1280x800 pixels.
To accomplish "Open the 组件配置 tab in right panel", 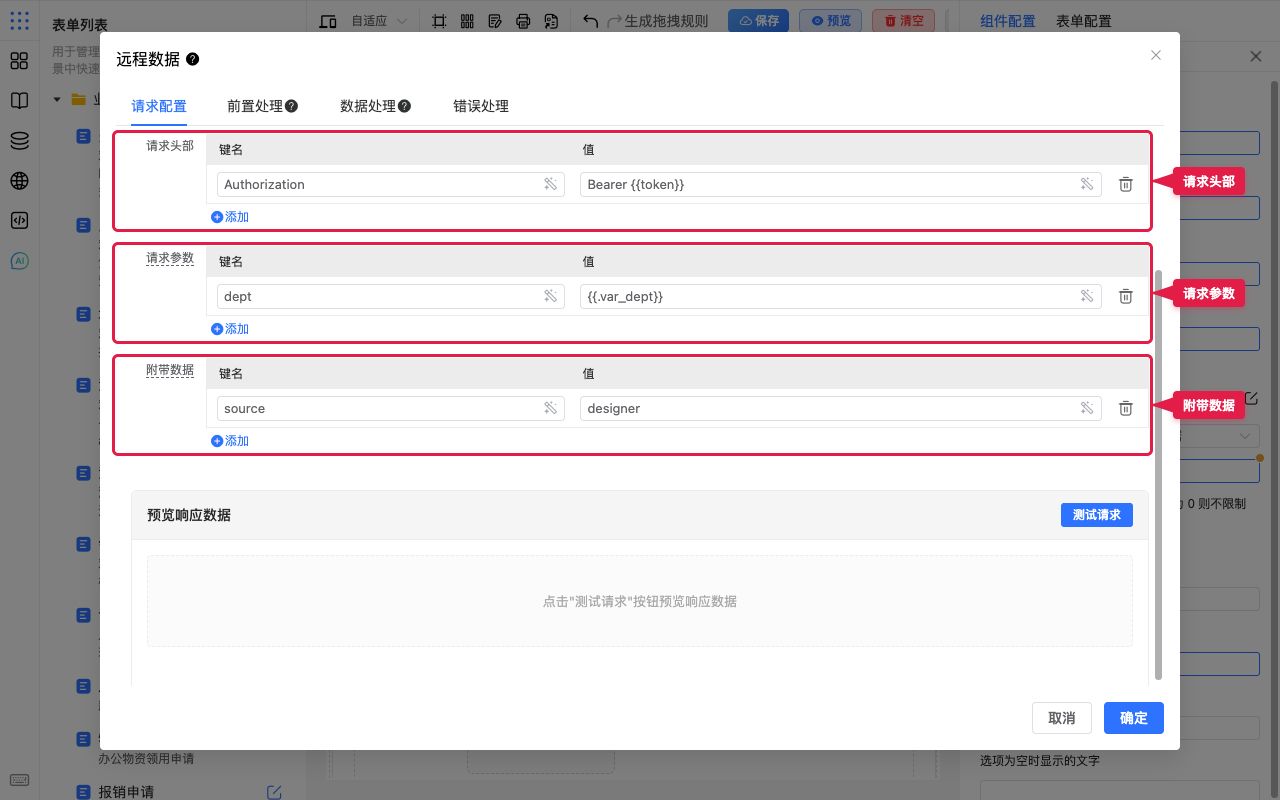I will (1008, 21).
